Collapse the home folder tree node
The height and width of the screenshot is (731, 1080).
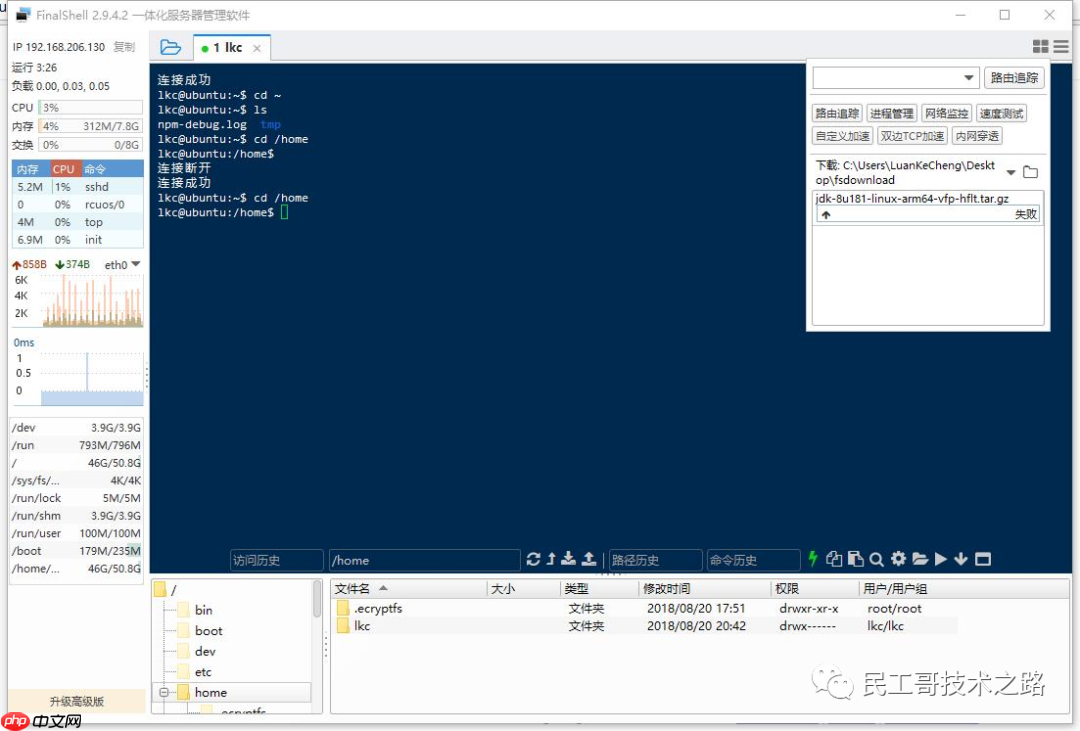tap(164, 692)
